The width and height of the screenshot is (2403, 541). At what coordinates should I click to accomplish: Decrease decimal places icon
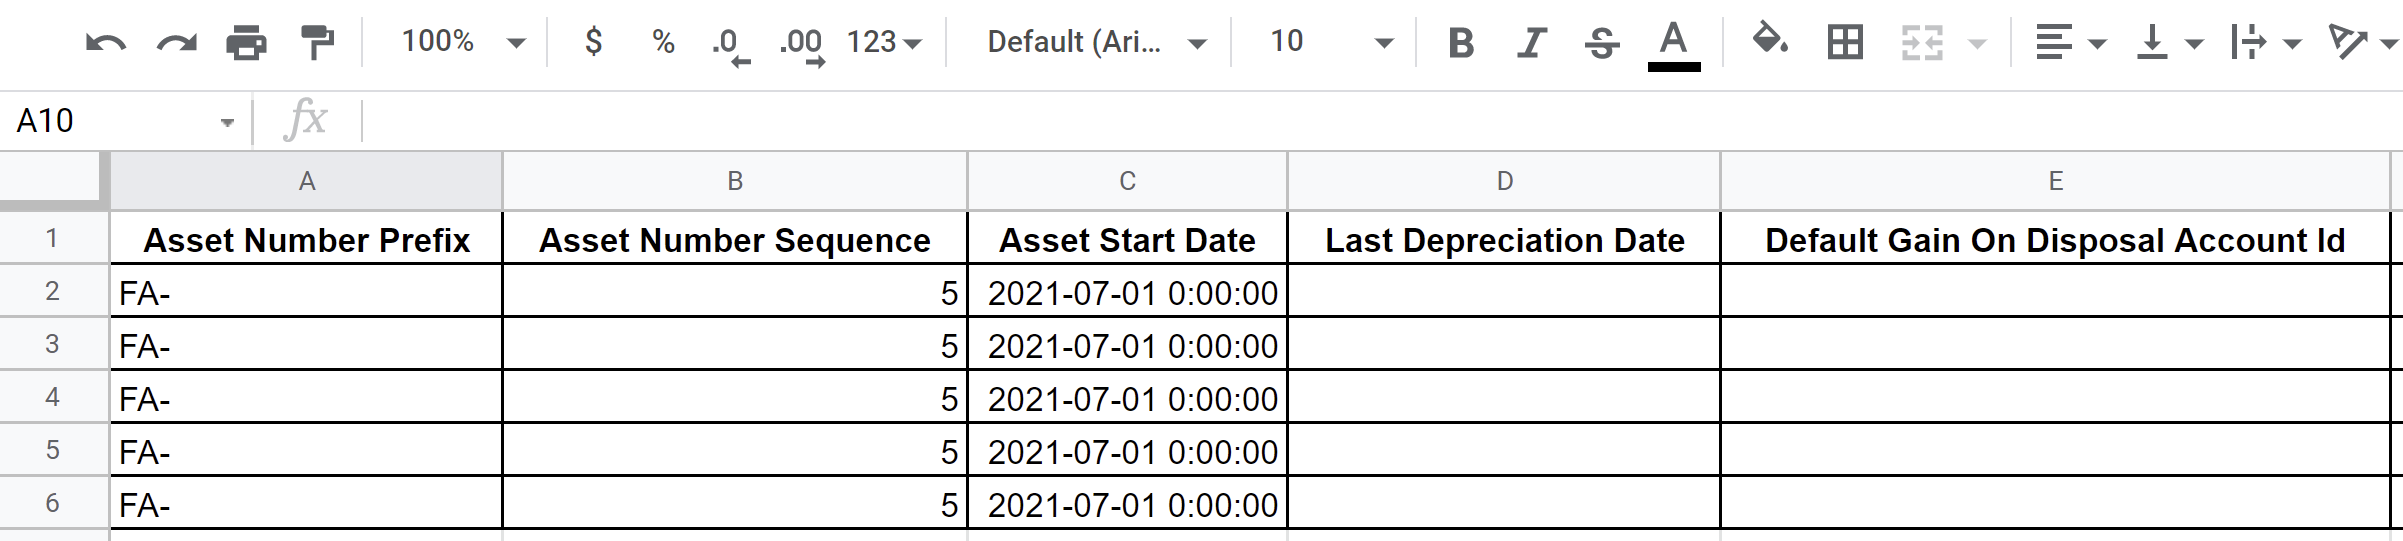click(731, 45)
